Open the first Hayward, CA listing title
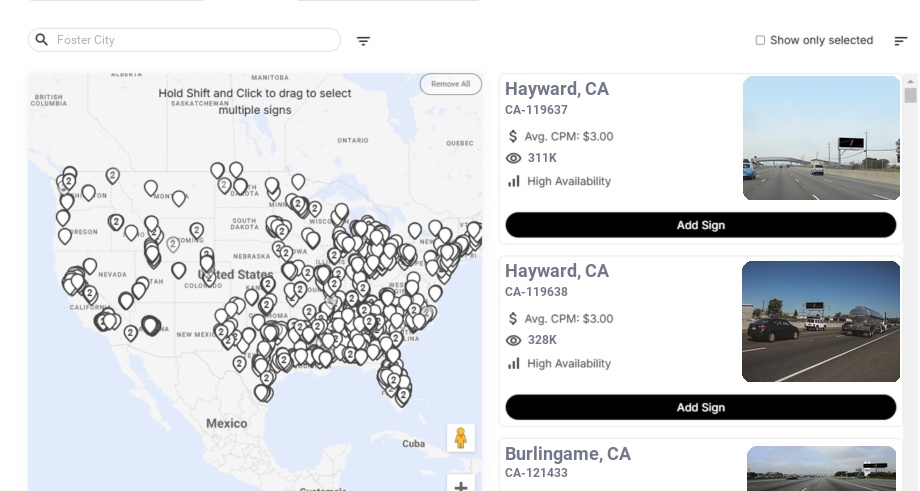920x491 pixels. [x=556, y=89]
